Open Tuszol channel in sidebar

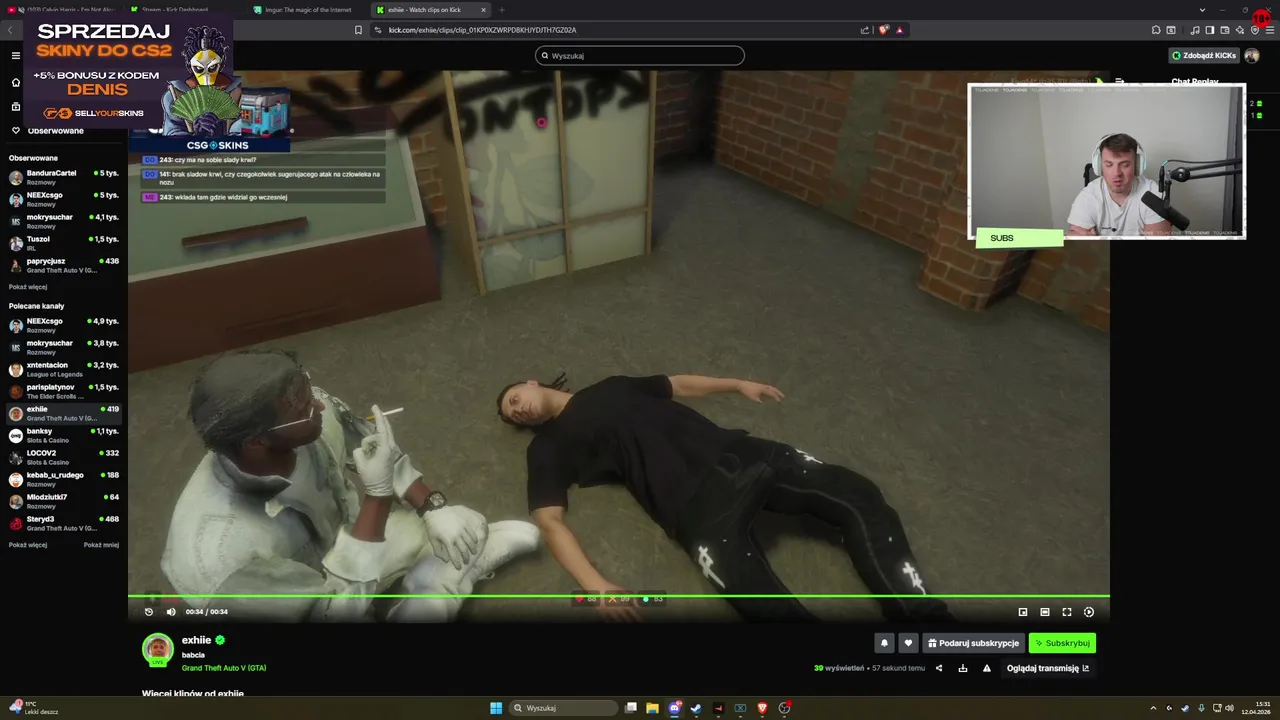(x=64, y=243)
